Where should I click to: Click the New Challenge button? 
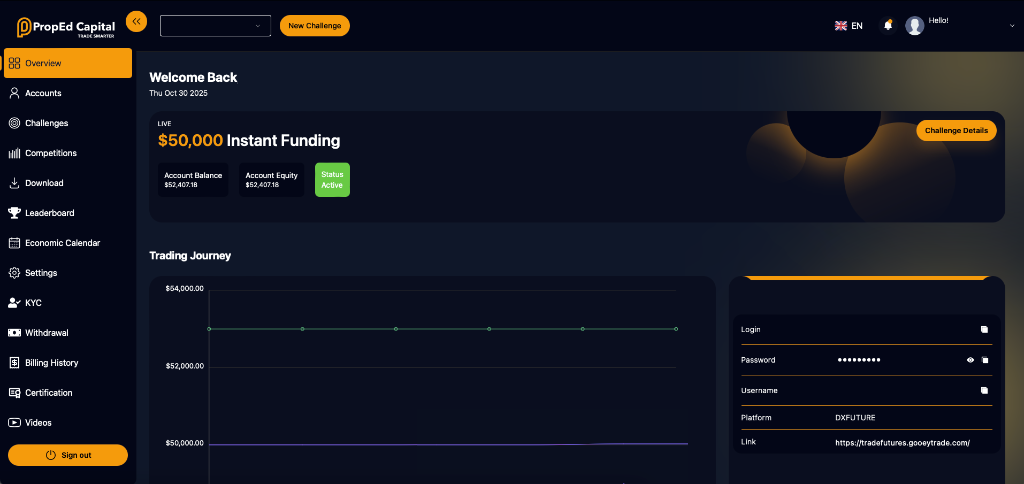pyautogui.click(x=315, y=25)
